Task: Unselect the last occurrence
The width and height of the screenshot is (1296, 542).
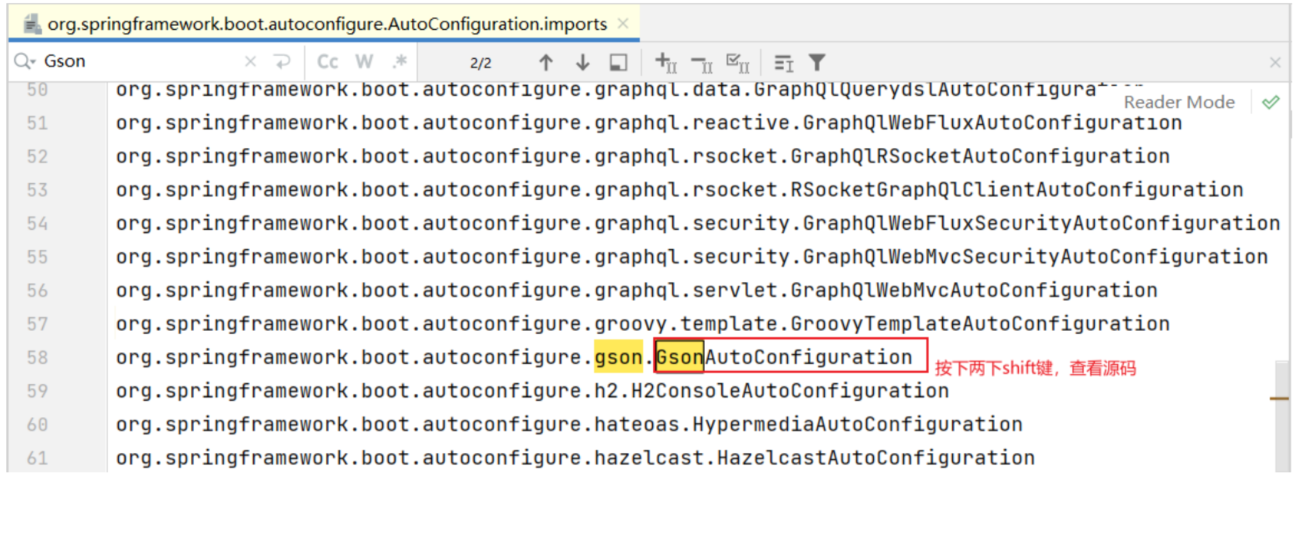Action: click(x=702, y=62)
